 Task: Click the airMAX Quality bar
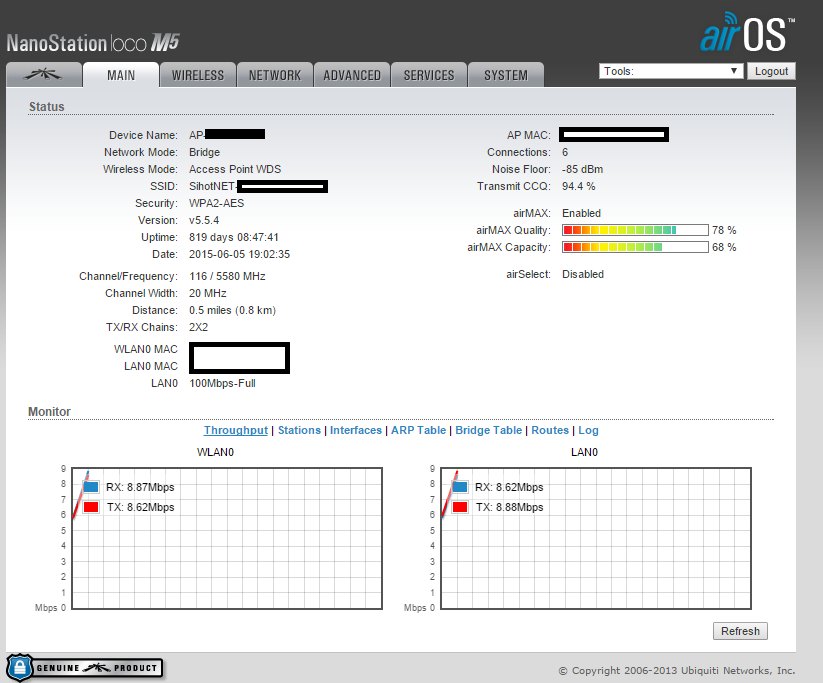click(635, 230)
